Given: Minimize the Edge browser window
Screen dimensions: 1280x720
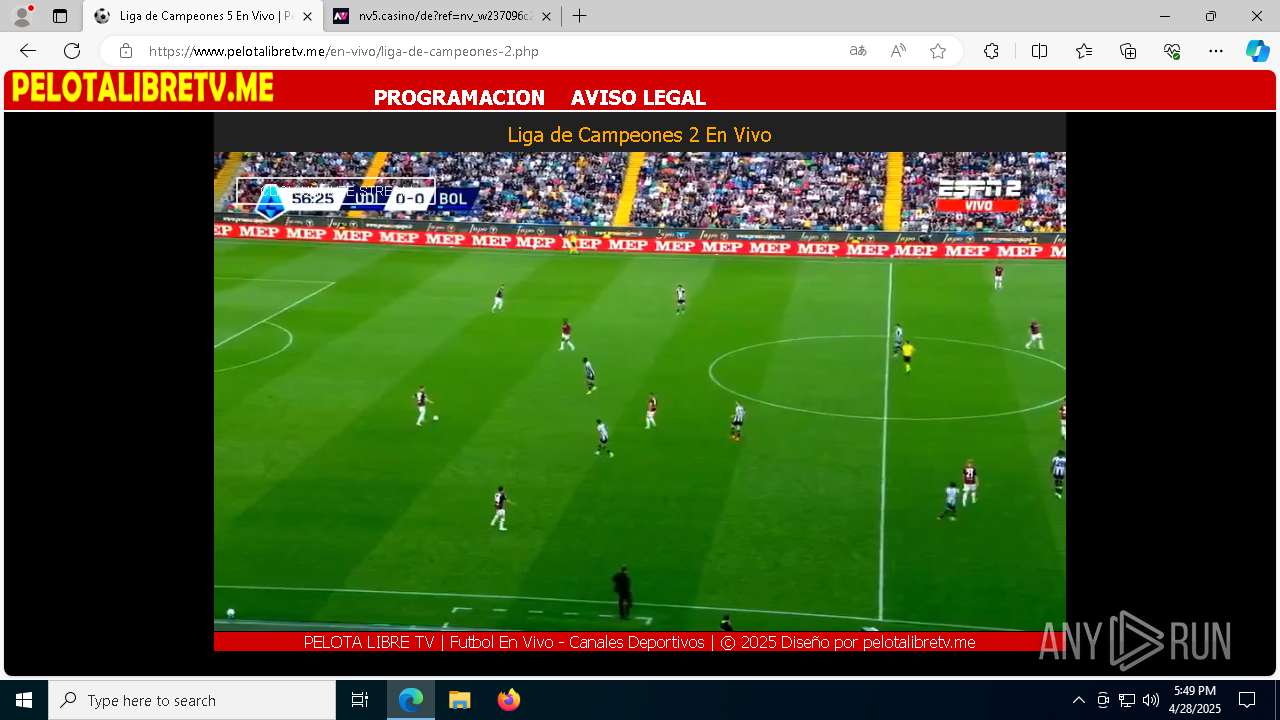Looking at the screenshot, I should tap(1165, 16).
